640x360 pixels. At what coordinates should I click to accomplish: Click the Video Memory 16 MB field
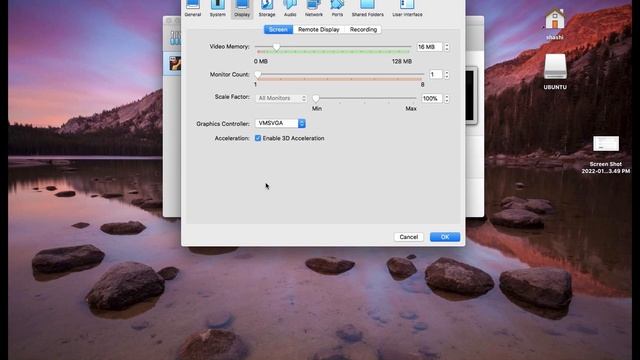(x=429, y=47)
